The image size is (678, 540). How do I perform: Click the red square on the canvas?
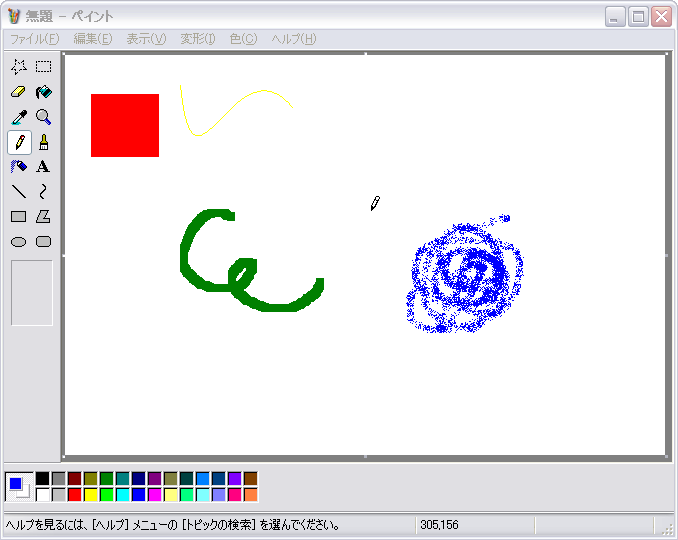125,125
